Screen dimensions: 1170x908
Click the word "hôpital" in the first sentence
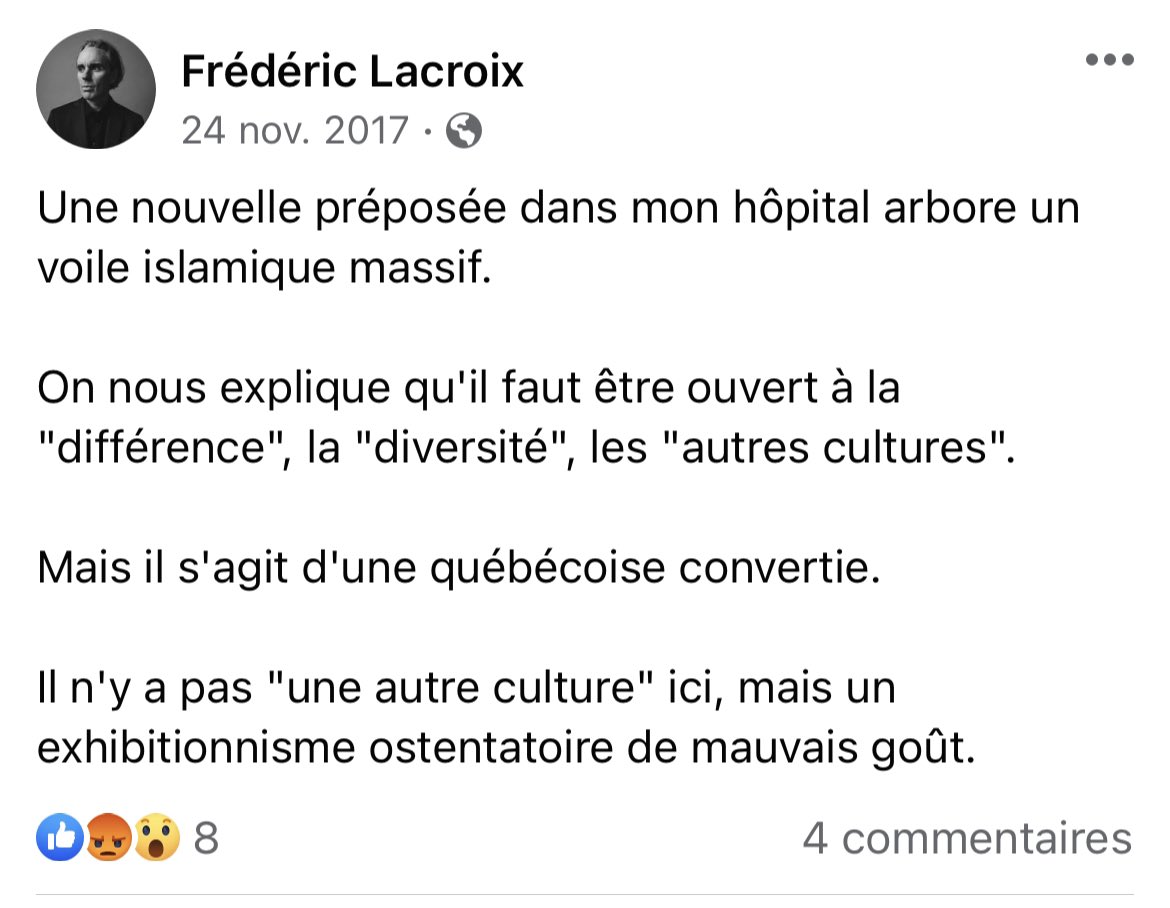pyautogui.click(x=801, y=208)
